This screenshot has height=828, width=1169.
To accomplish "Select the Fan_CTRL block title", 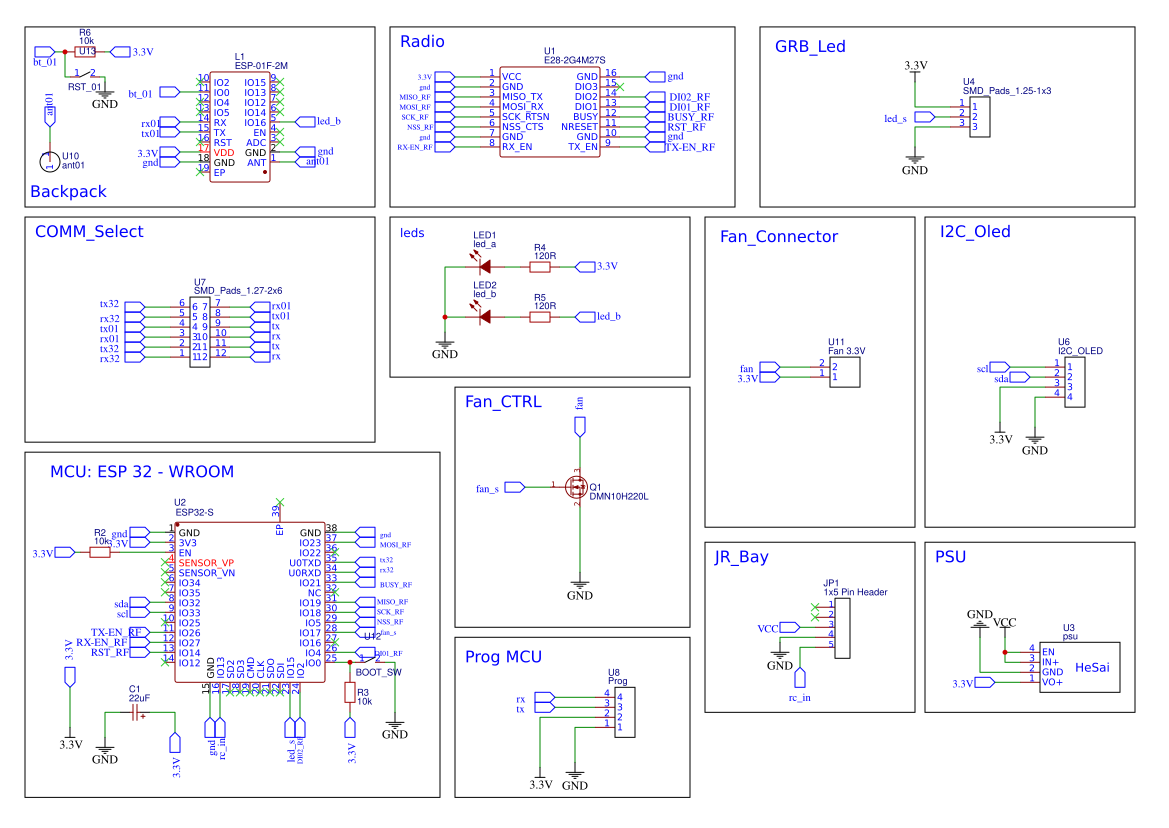I will pos(503,402).
